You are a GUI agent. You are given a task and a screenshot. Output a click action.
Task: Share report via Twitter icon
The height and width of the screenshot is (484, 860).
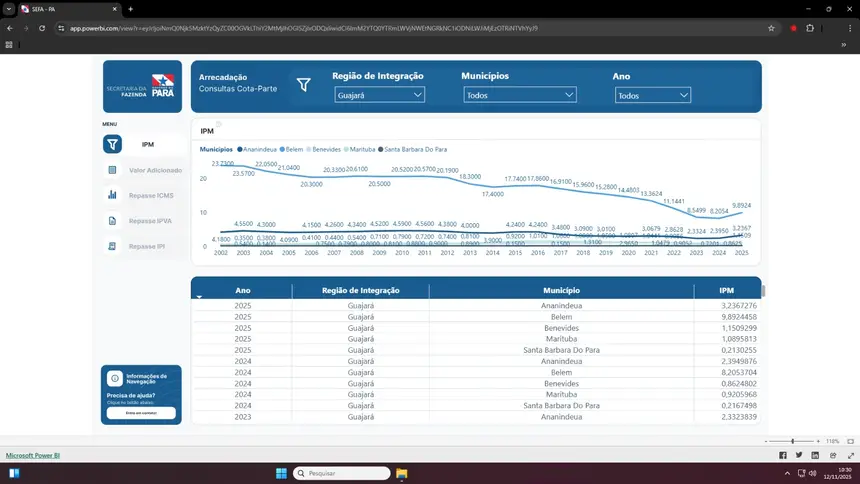798,455
